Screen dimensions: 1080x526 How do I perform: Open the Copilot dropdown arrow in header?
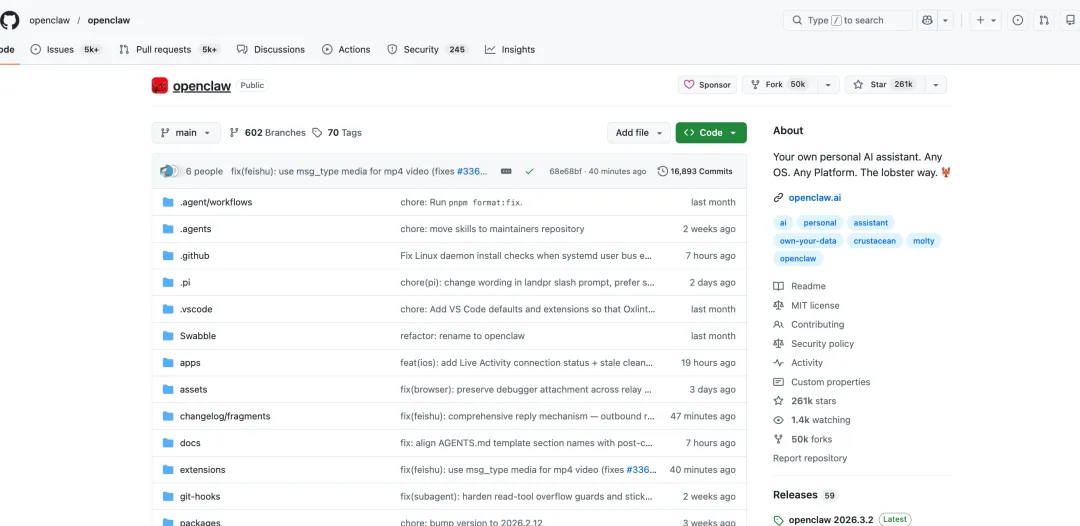pyautogui.click(x=946, y=21)
